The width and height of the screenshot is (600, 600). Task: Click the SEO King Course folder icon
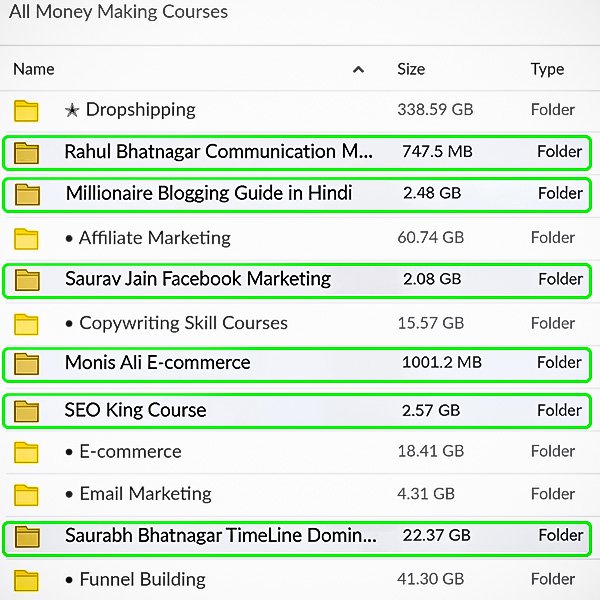(26, 411)
